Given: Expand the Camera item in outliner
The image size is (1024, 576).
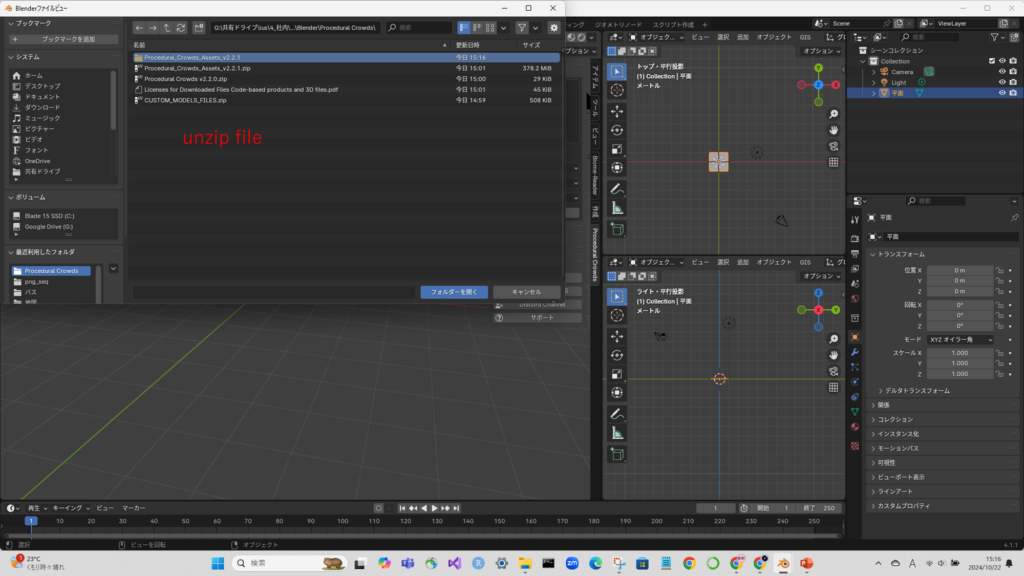Looking at the screenshot, I should (873, 72).
